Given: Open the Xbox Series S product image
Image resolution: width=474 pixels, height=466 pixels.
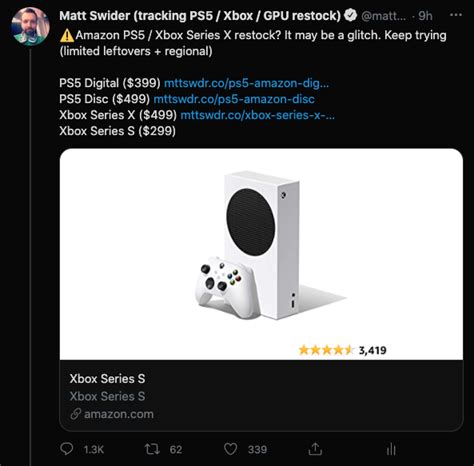Looking at the screenshot, I should tap(261, 255).
